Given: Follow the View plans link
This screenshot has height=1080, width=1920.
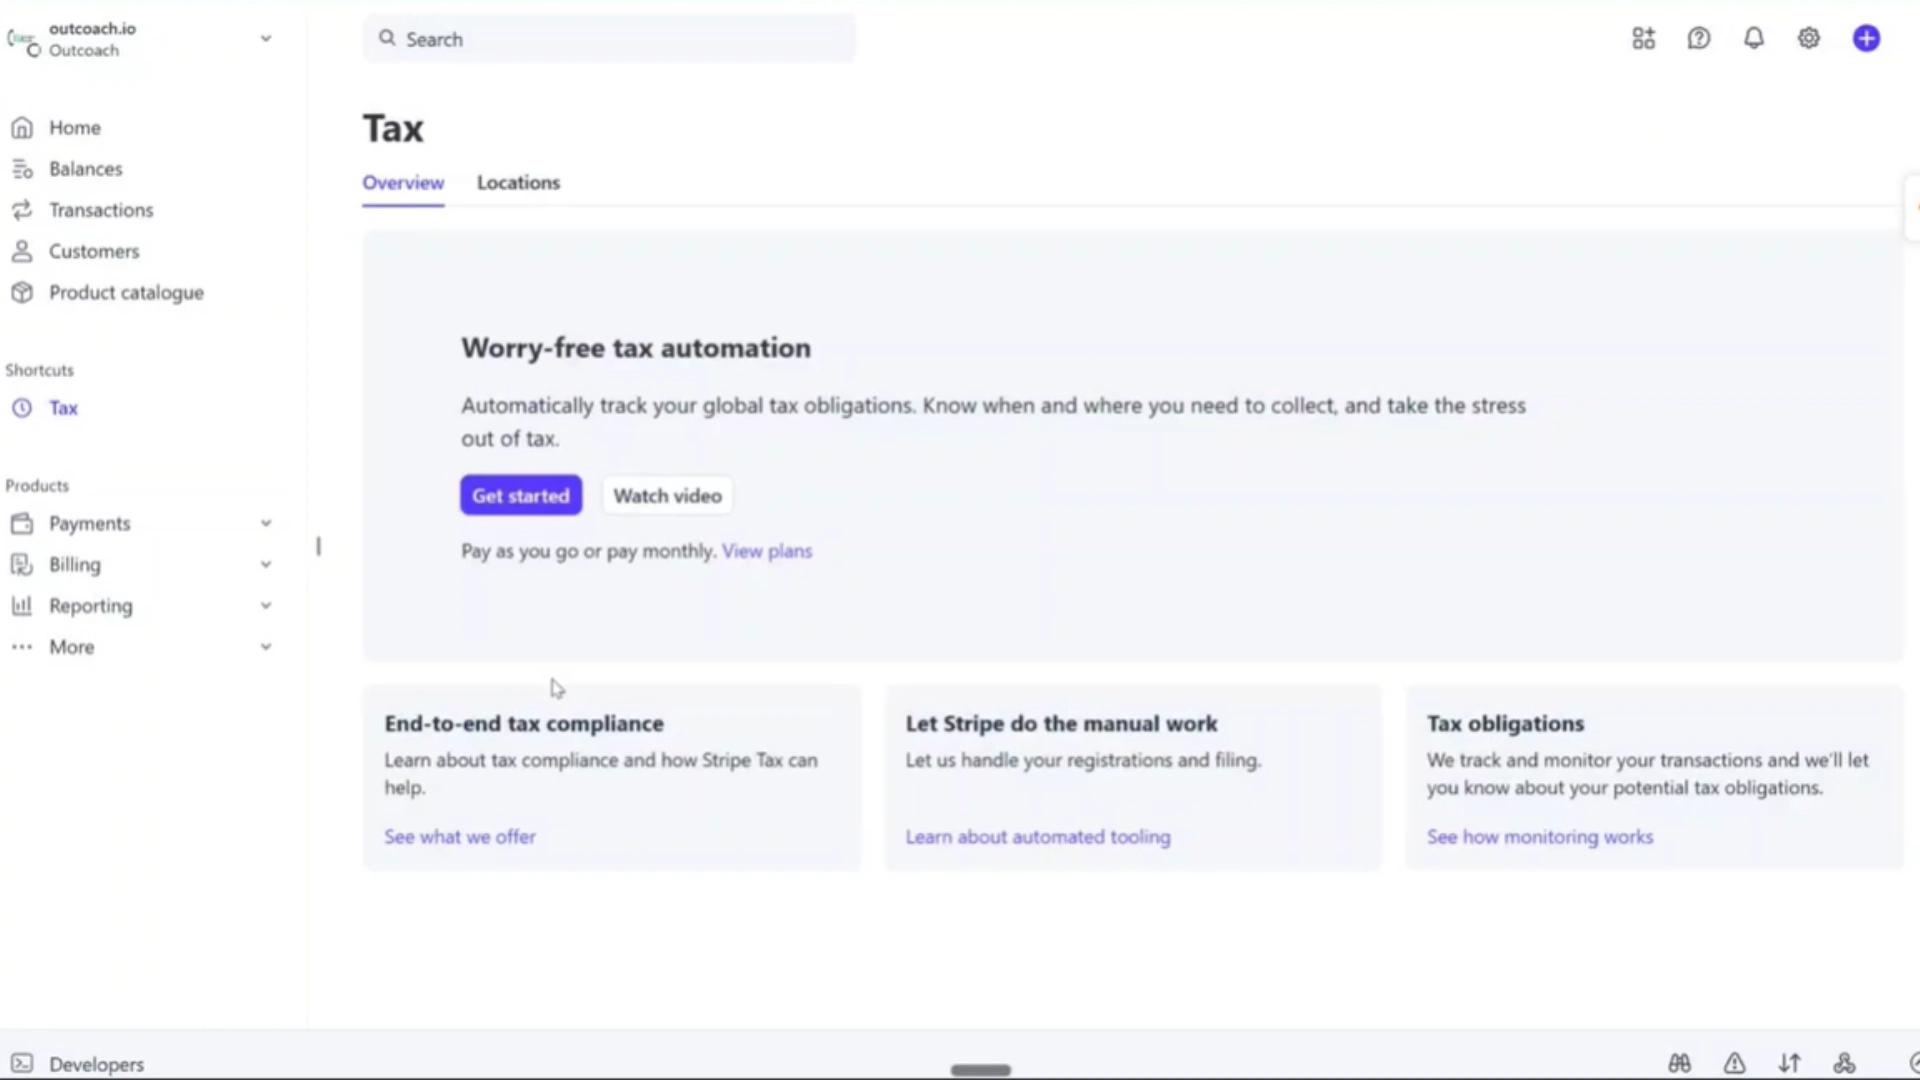Looking at the screenshot, I should point(767,551).
